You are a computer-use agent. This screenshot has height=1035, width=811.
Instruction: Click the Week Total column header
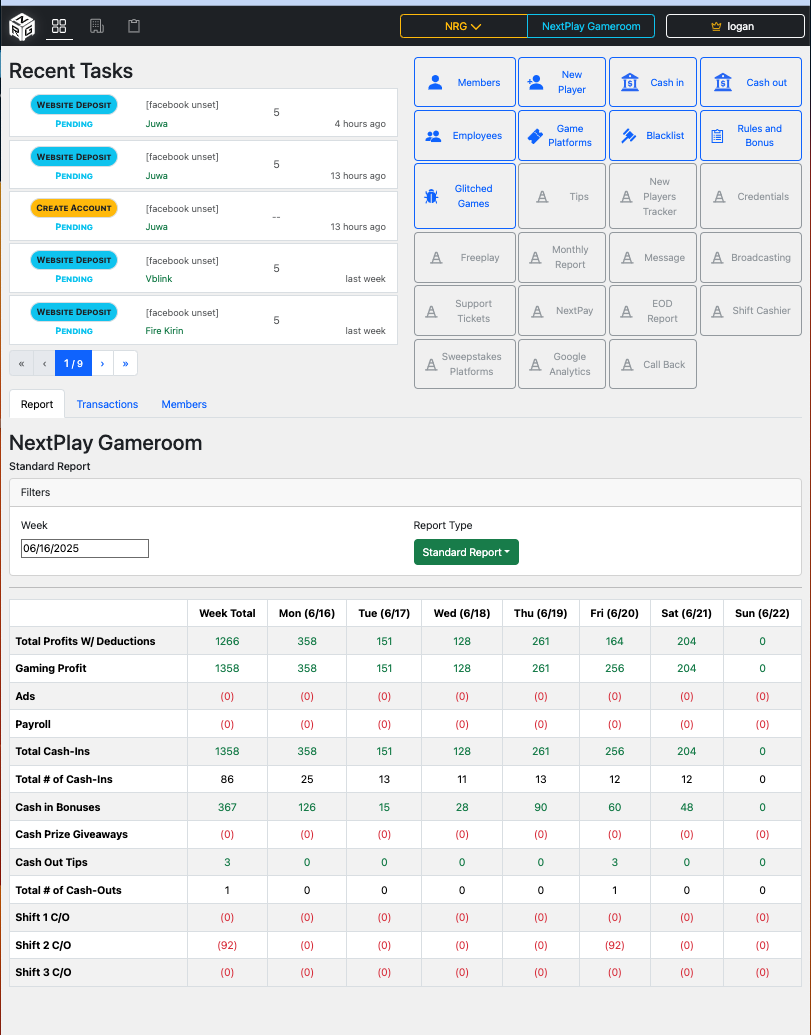227,613
